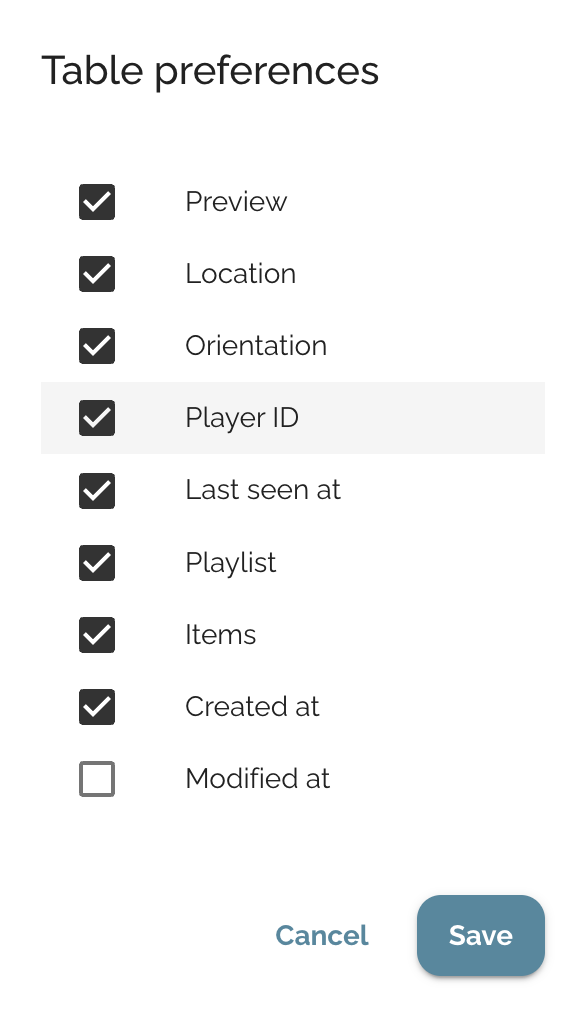This screenshot has height=1012, width=578.
Task: Click the Last seen at label
Action: pyautogui.click(x=263, y=490)
